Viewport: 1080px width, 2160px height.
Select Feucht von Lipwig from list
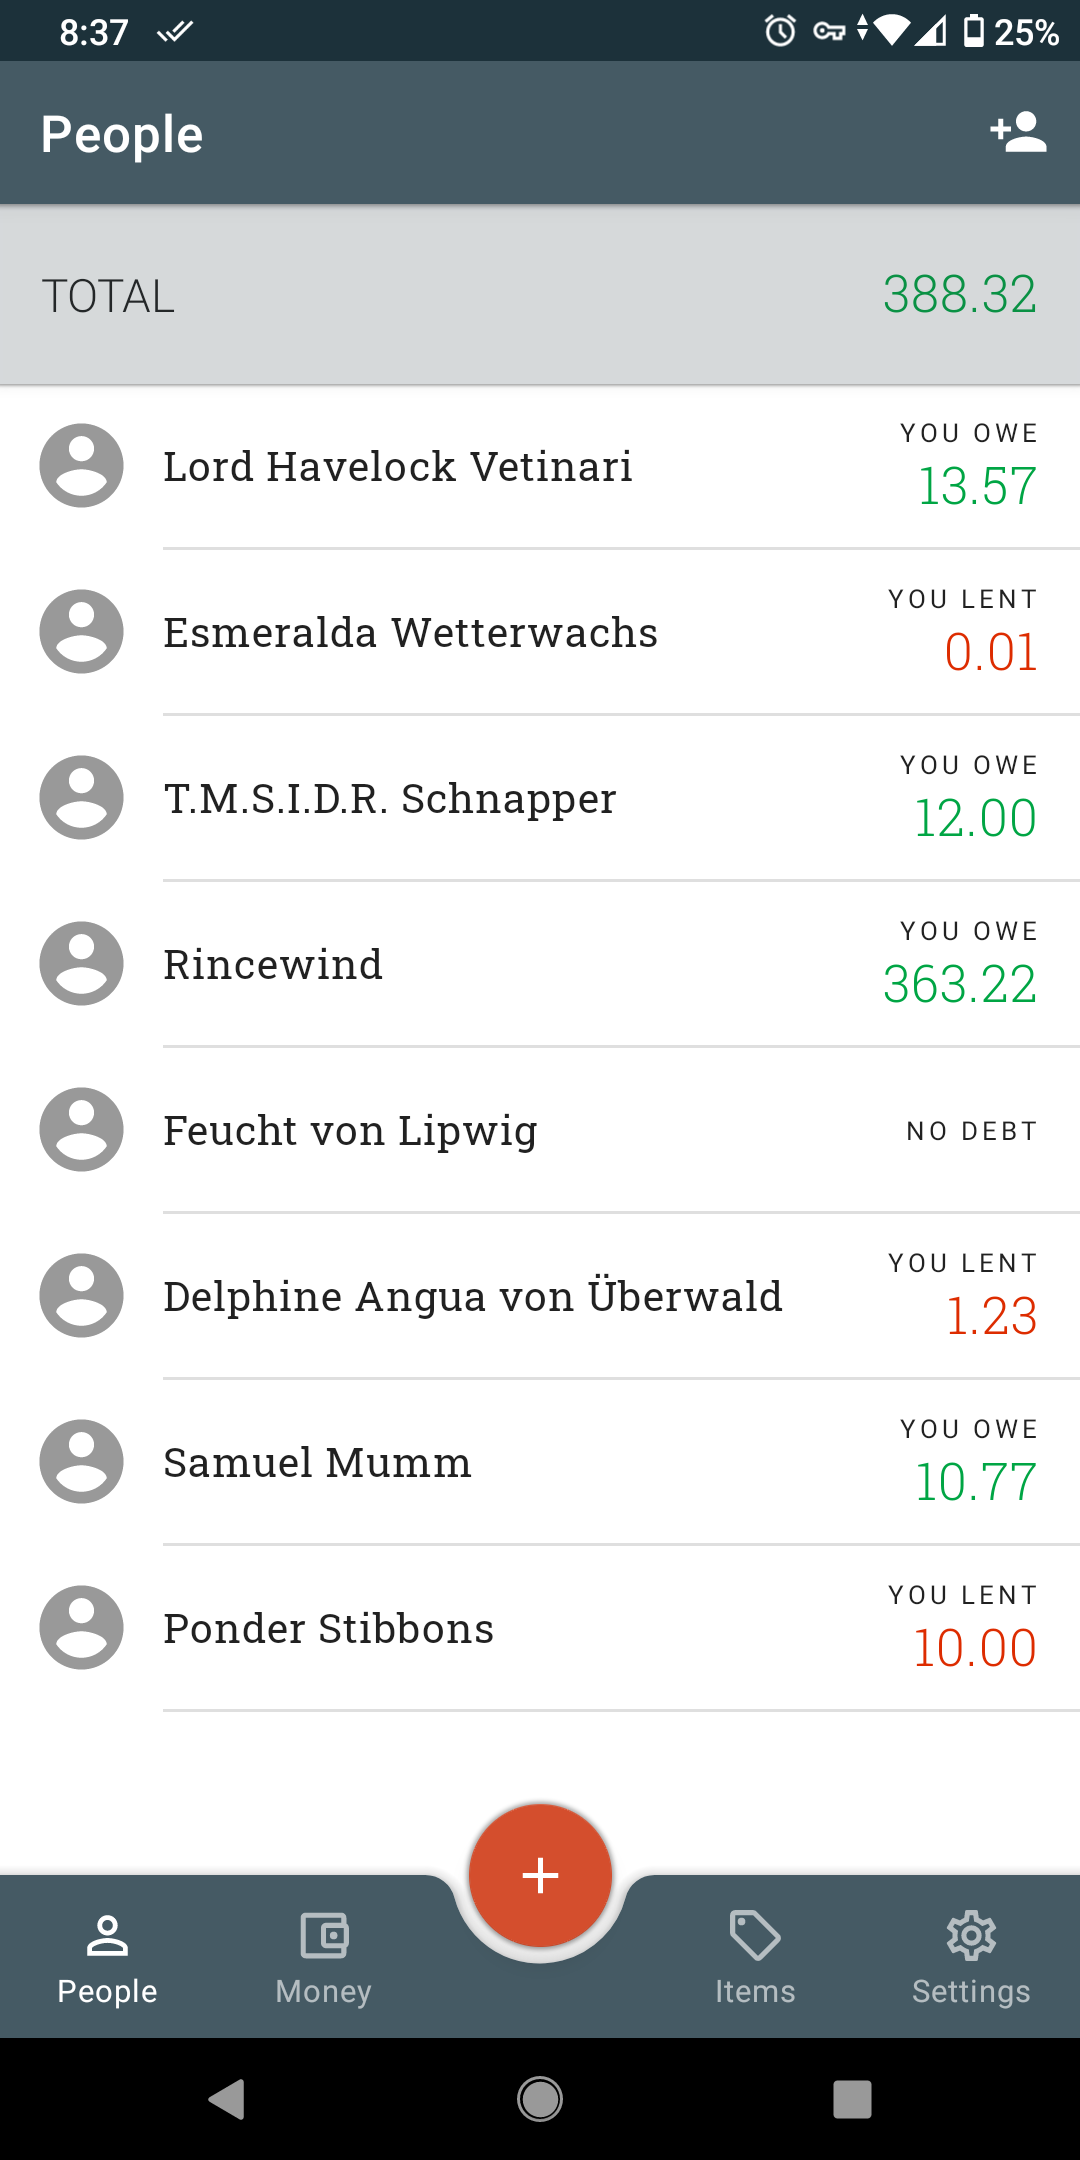click(x=350, y=1131)
